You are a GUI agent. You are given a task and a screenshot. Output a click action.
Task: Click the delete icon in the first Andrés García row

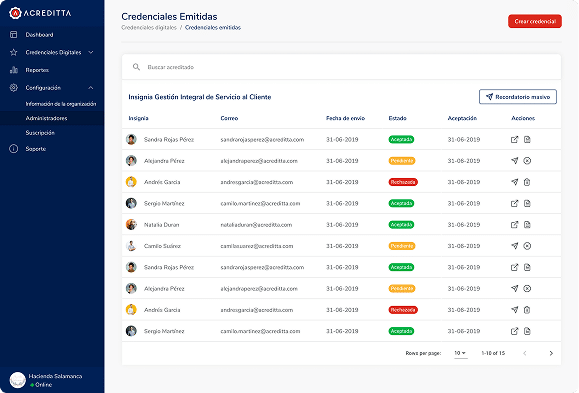(x=527, y=182)
